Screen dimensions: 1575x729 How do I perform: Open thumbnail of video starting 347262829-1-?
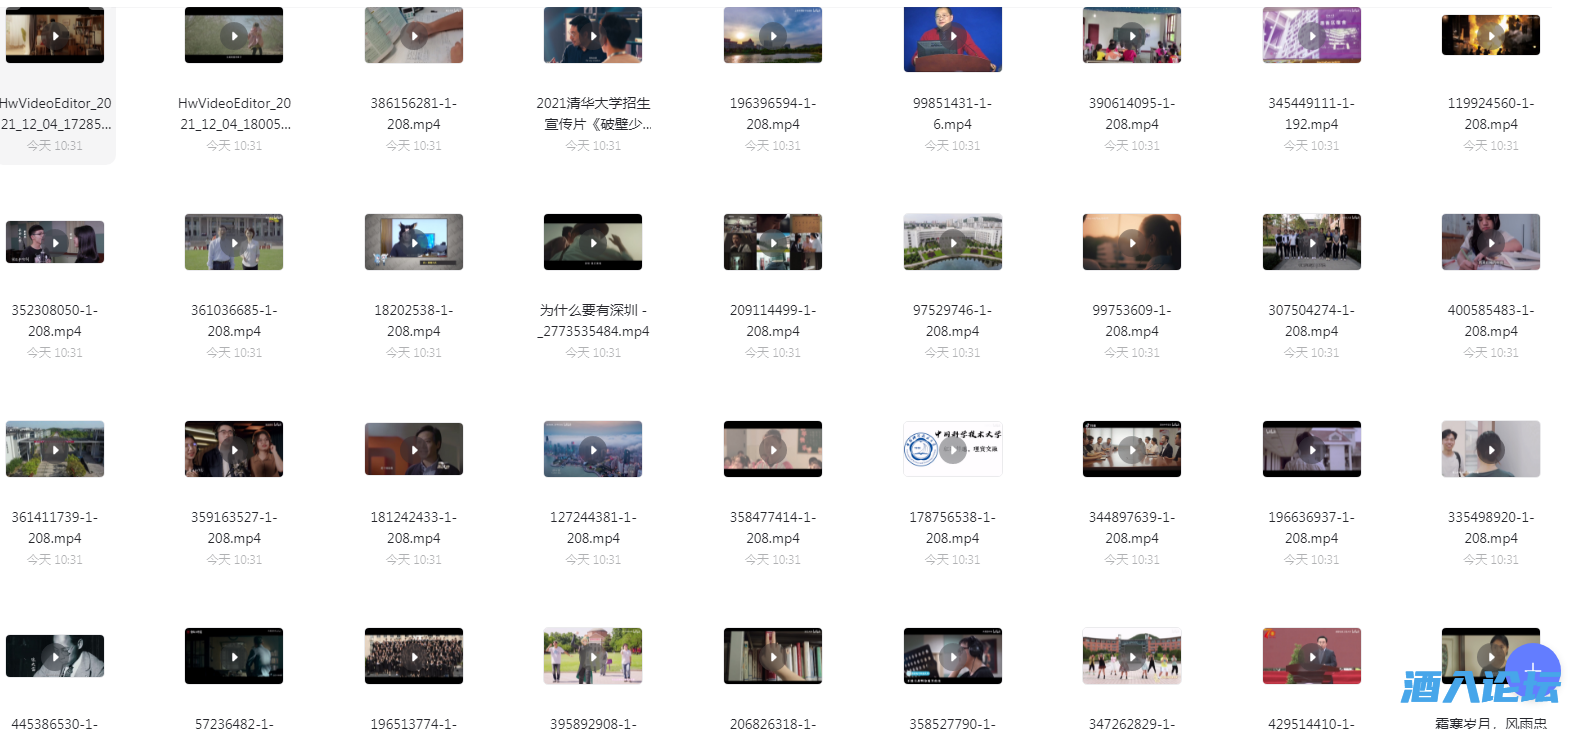pyautogui.click(x=1132, y=656)
